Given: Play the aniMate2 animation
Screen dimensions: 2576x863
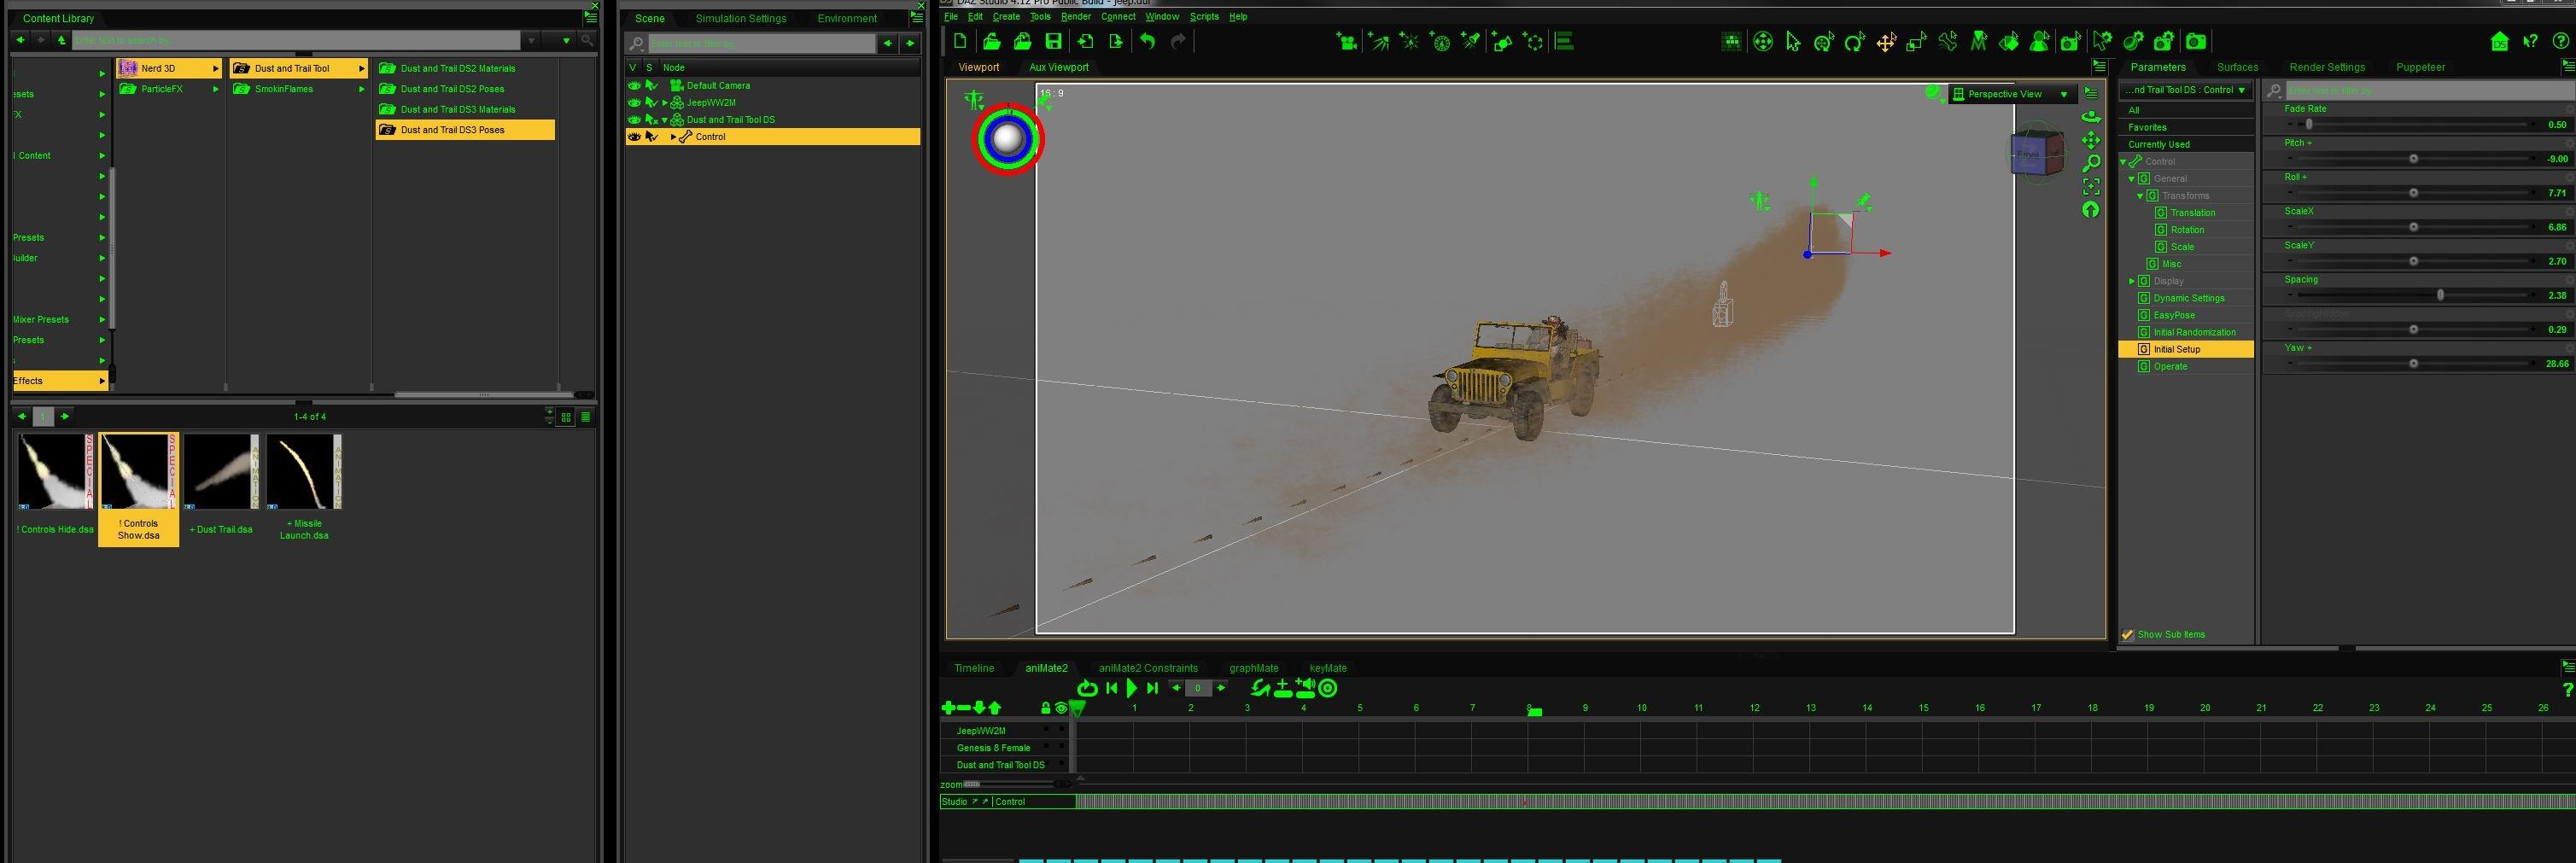Looking at the screenshot, I should [x=1132, y=688].
